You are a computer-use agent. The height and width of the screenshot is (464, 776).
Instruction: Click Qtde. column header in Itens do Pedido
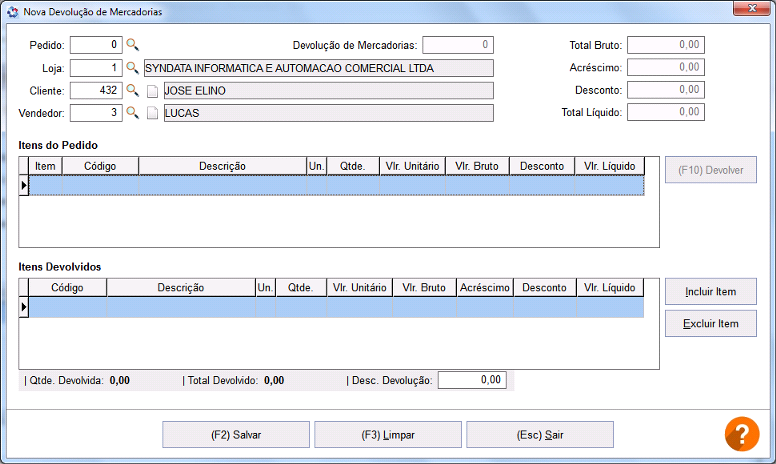coord(353,166)
